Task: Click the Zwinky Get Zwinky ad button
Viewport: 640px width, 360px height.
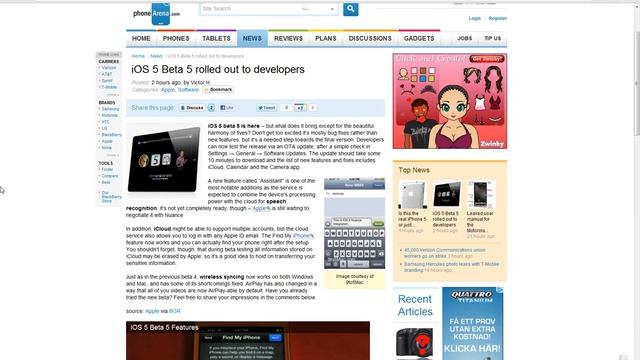Action: coord(487,59)
